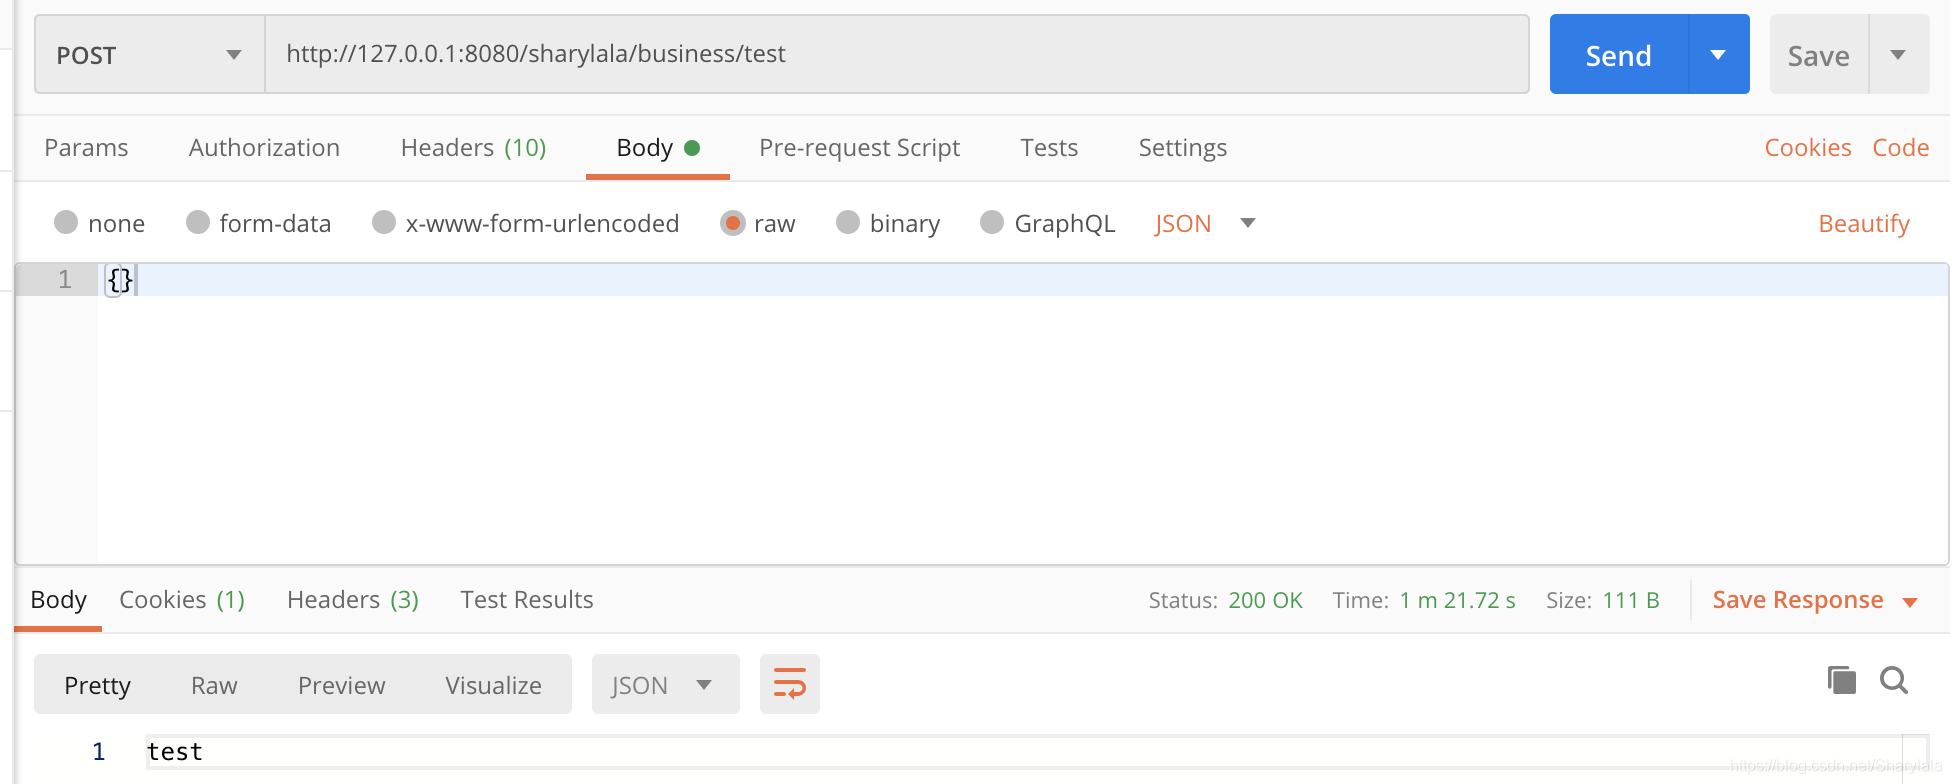Click into the request URL field
Viewport: 1952px width, 784px height.
coord(897,54)
